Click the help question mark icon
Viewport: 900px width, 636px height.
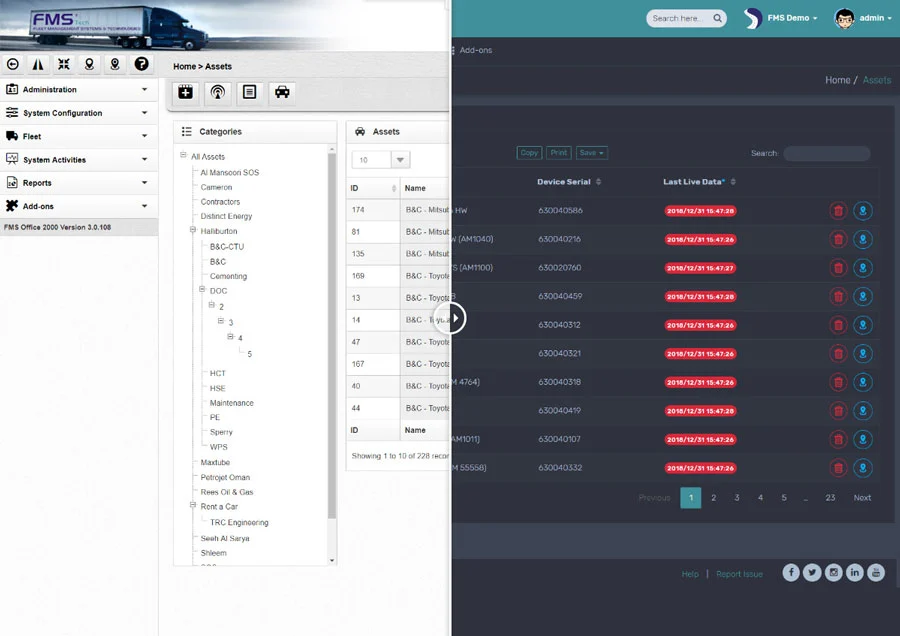tap(141, 64)
